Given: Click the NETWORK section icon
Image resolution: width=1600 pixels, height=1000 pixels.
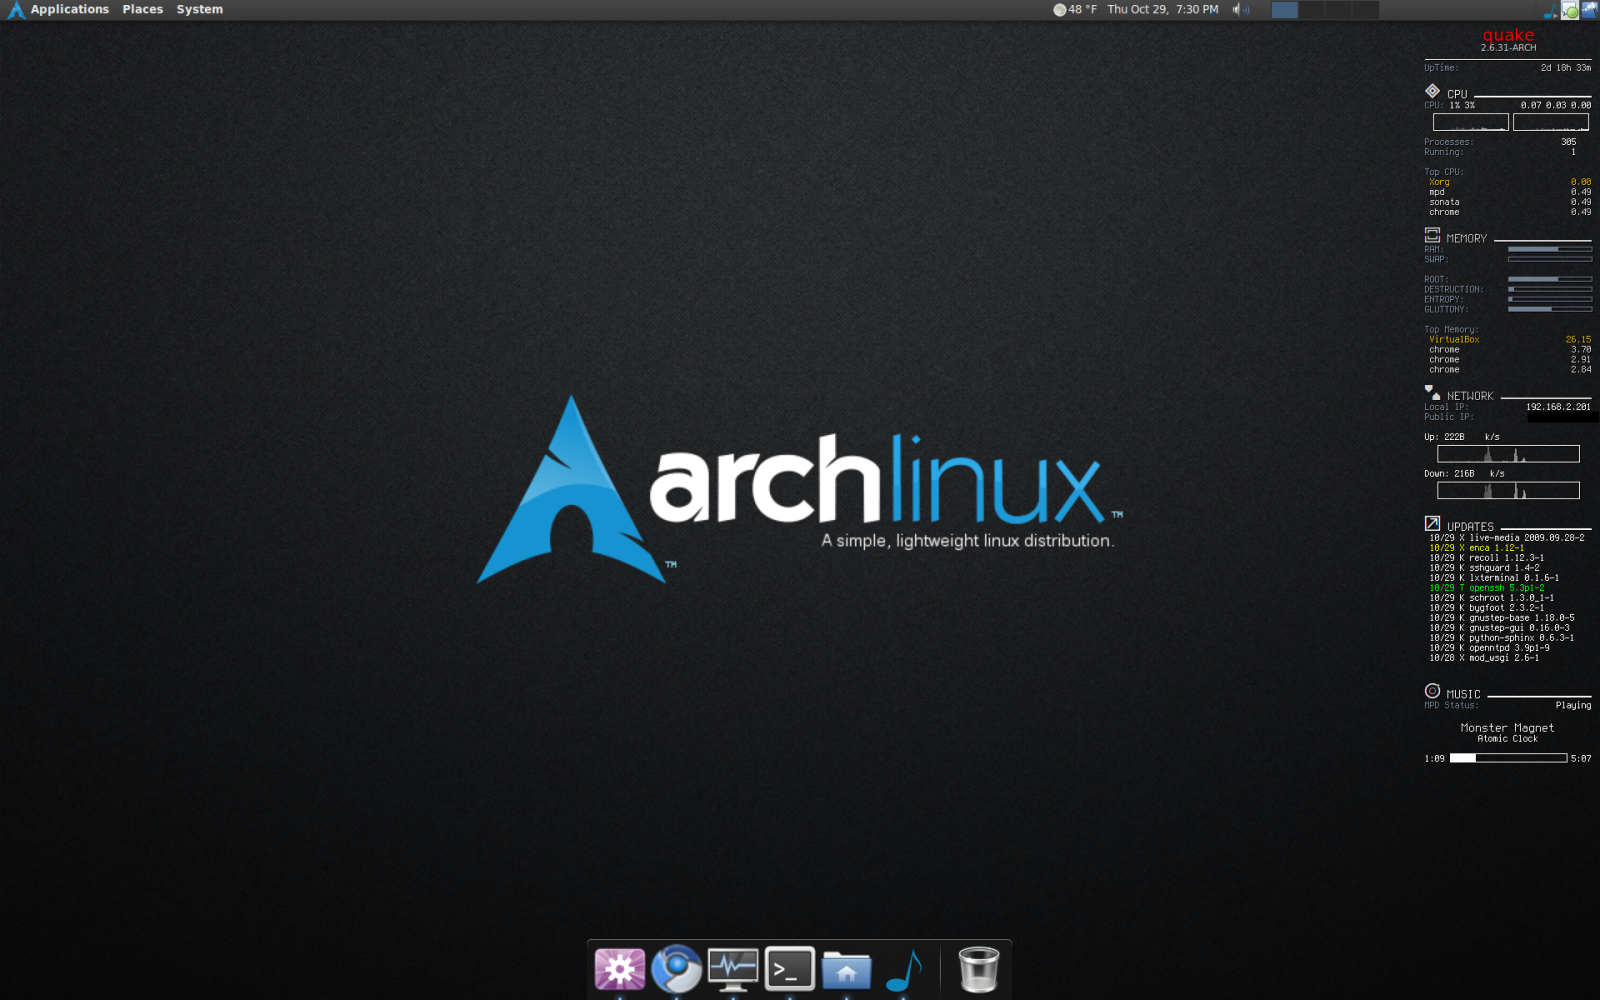Looking at the screenshot, I should tap(1432, 393).
